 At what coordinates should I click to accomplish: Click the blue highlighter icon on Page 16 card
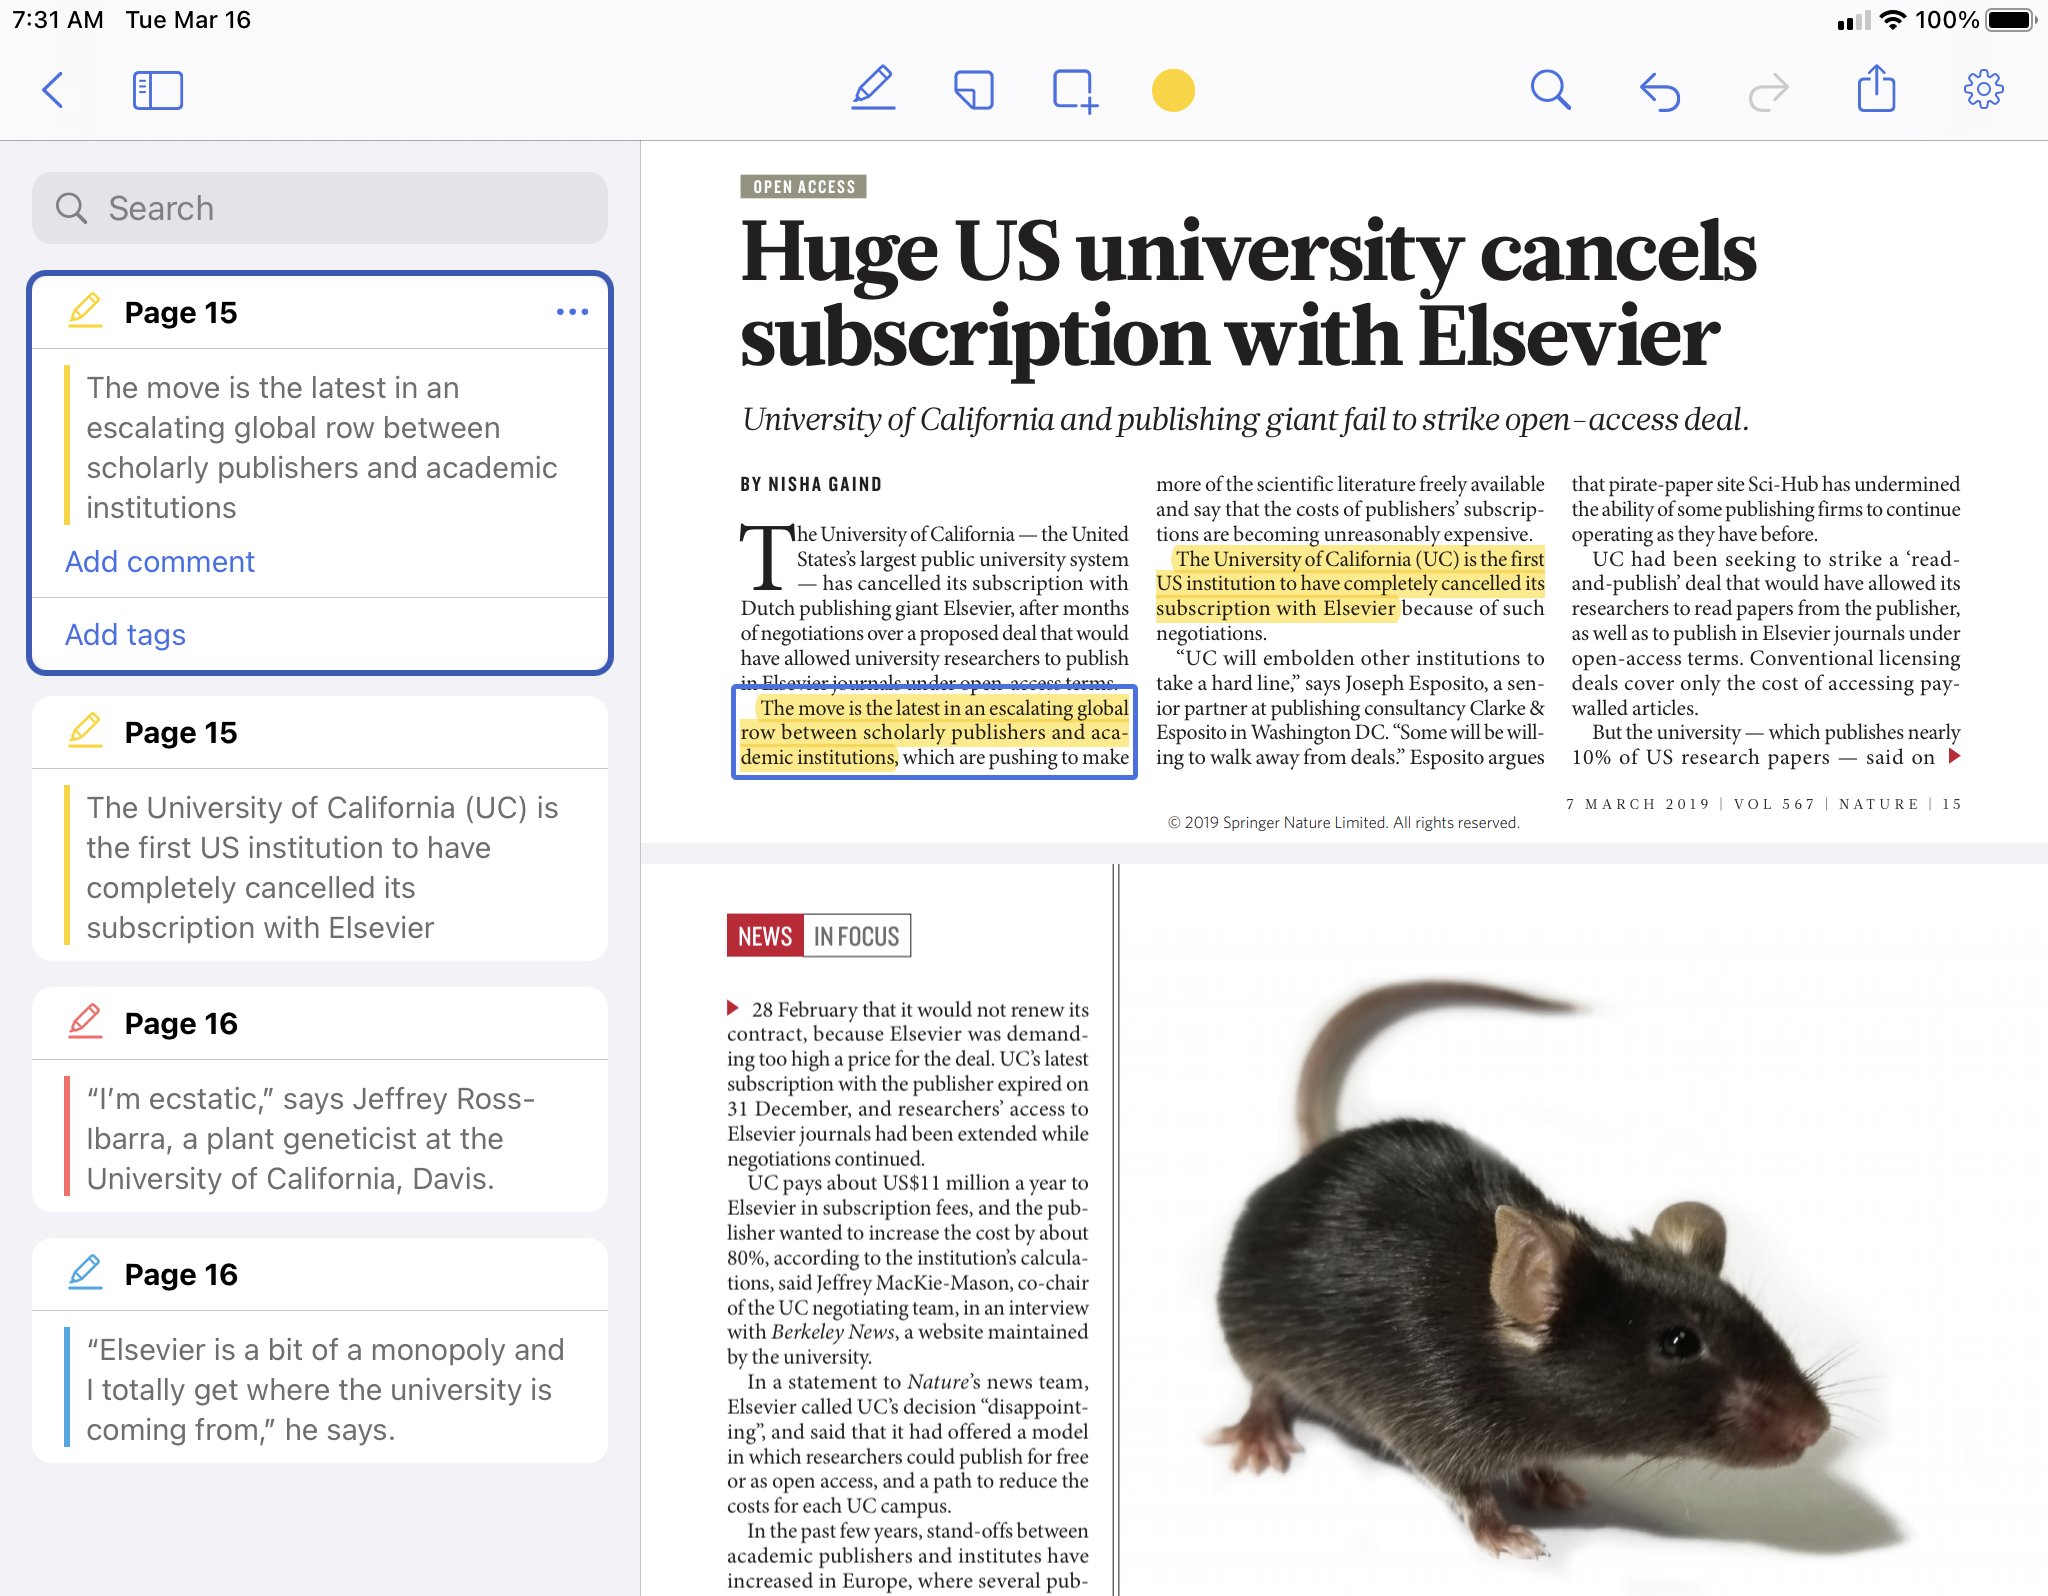[x=86, y=1274]
